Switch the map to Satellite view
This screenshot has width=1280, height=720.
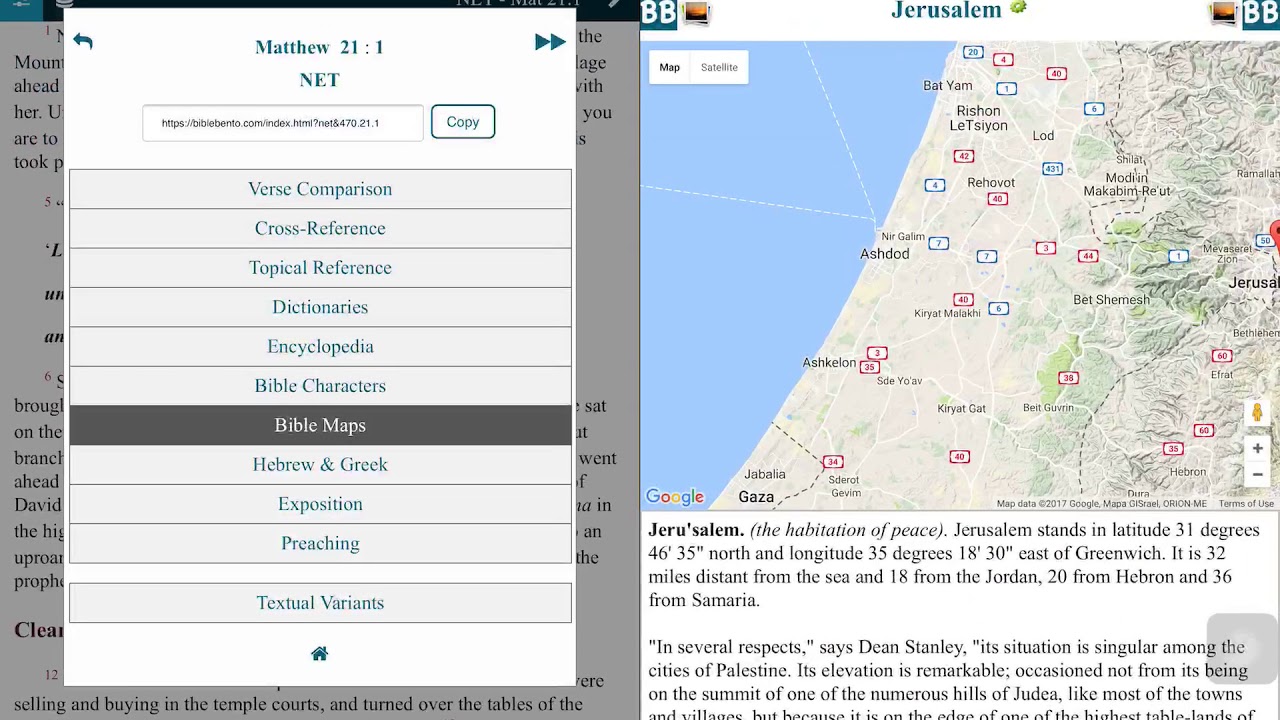pyautogui.click(x=719, y=67)
